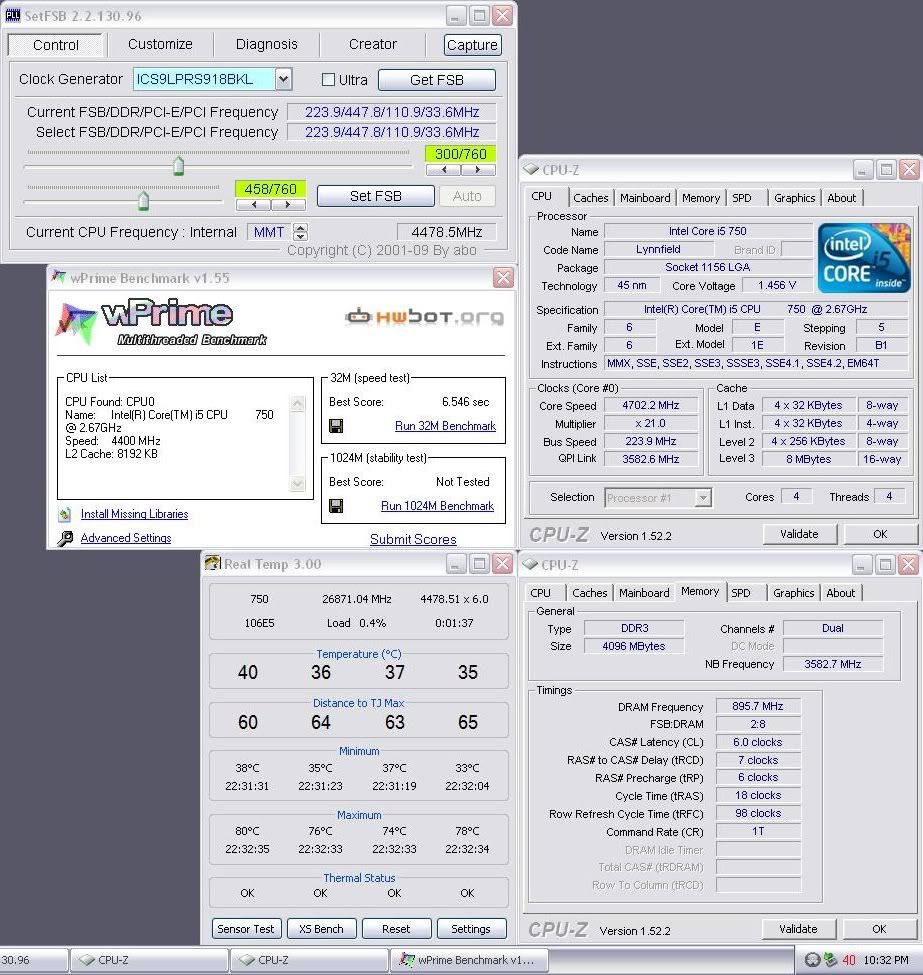Screen dimensions: 923x975
Task: Minimize the Real Temp window
Action: 456,564
